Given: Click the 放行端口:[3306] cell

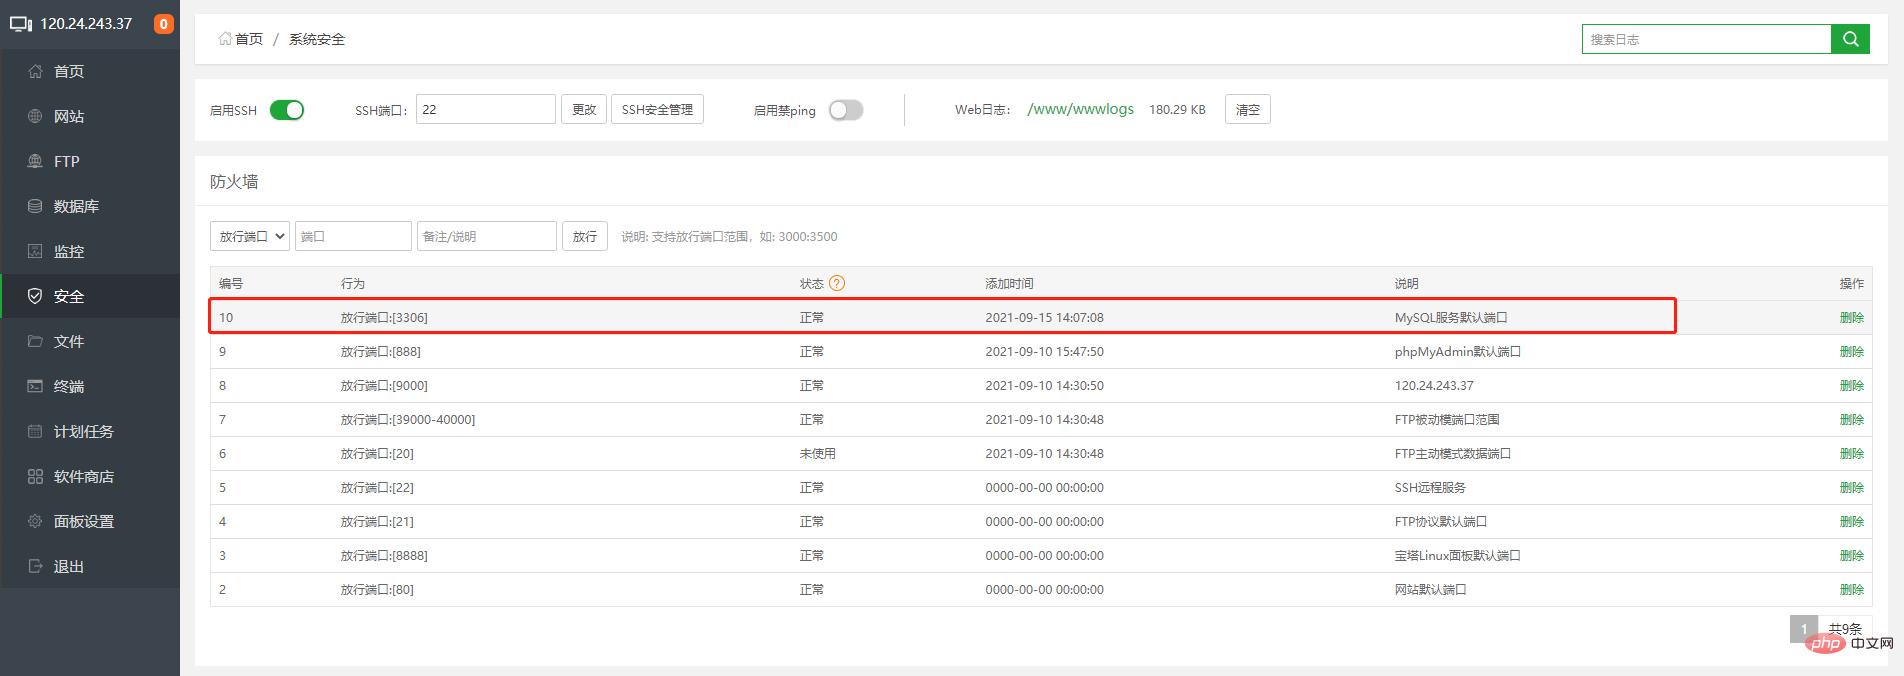Looking at the screenshot, I should pos(384,317).
